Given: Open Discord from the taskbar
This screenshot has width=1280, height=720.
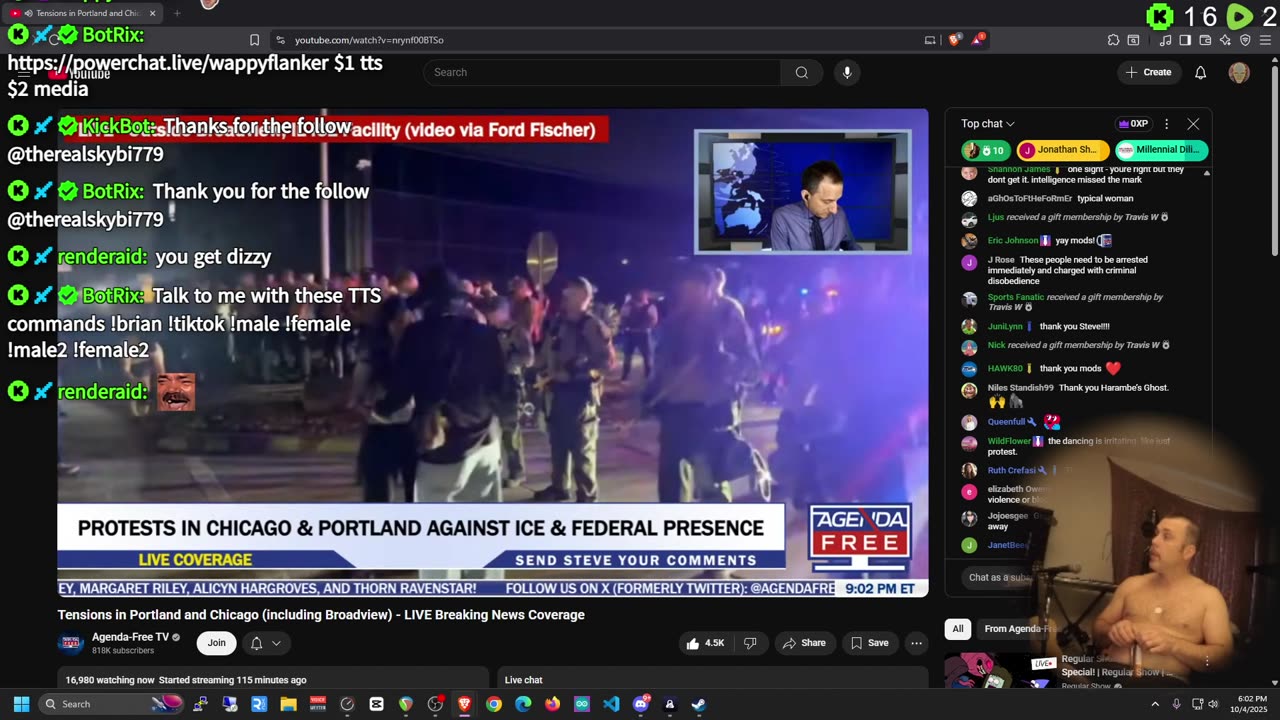Looking at the screenshot, I should coord(640,704).
